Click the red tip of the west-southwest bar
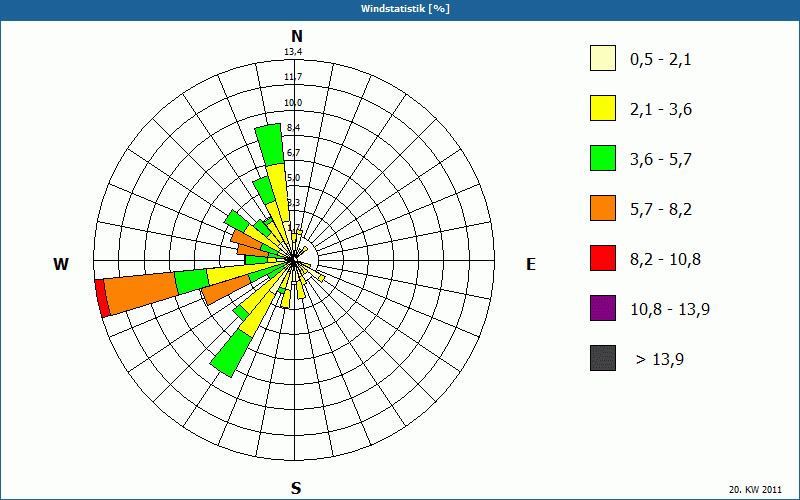 103,298
